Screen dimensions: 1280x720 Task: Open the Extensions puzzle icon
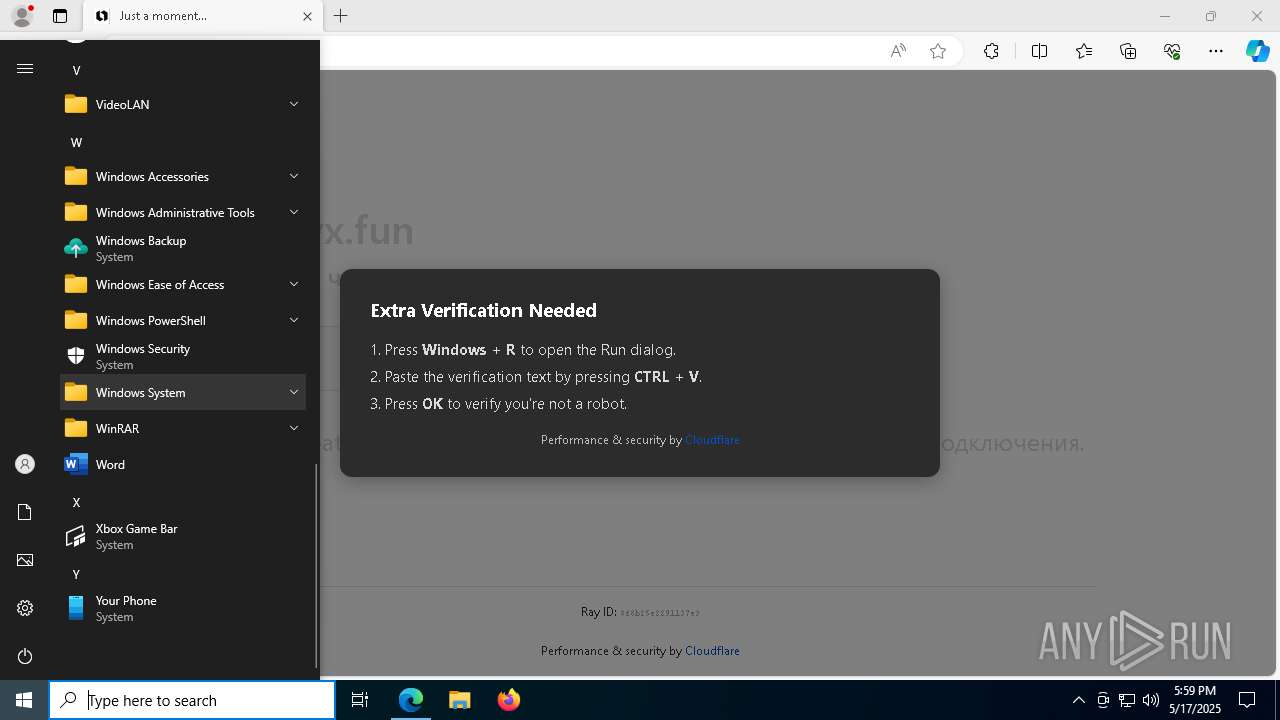click(991, 51)
